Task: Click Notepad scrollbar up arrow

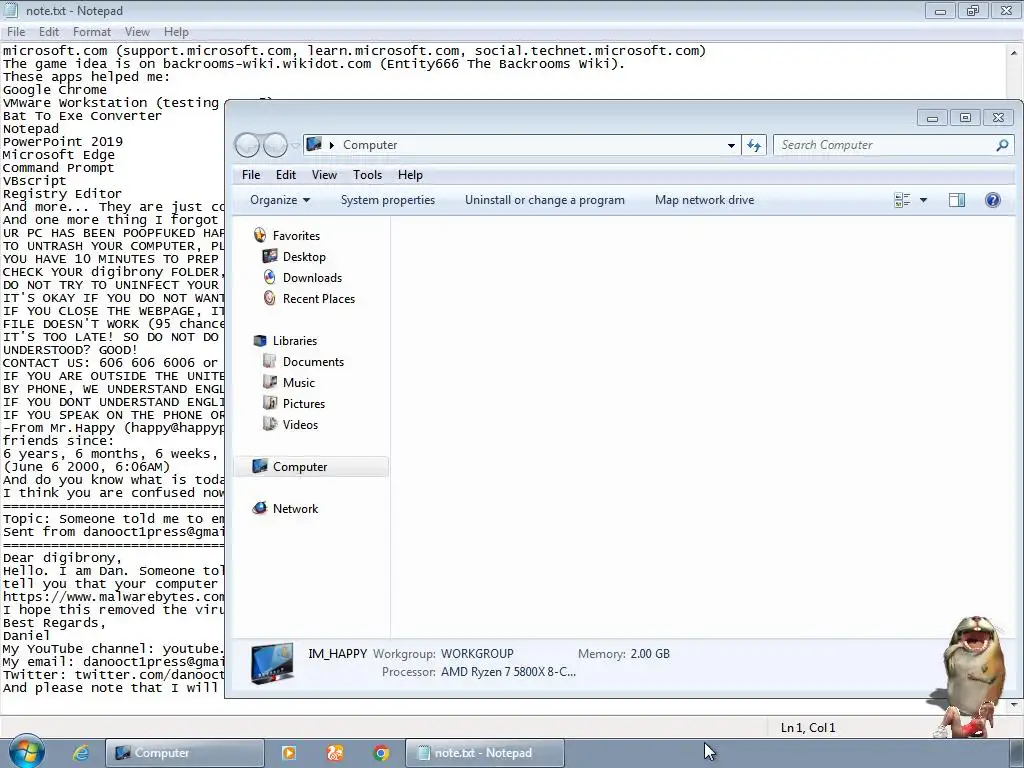Action: point(1014,52)
